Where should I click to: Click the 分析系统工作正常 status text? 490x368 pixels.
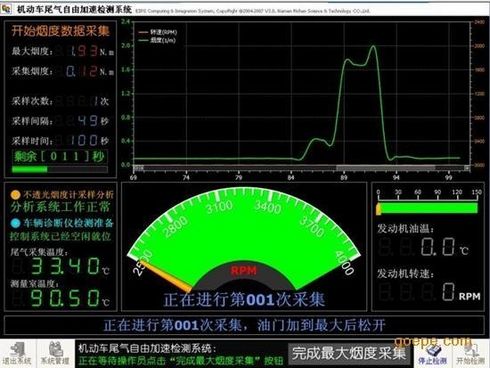(x=60, y=207)
